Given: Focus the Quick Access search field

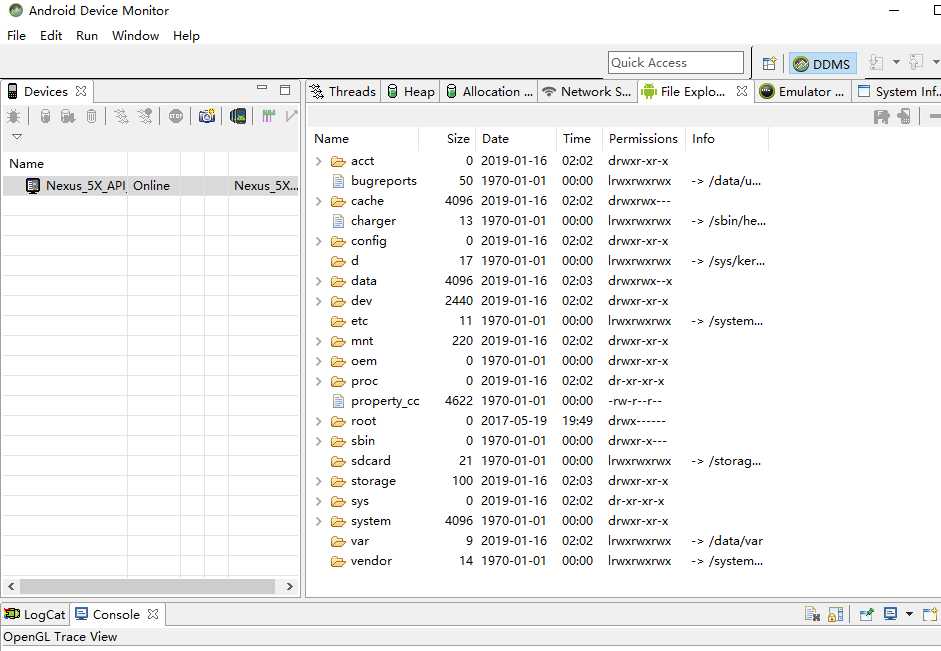Looking at the screenshot, I should (675, 62).
